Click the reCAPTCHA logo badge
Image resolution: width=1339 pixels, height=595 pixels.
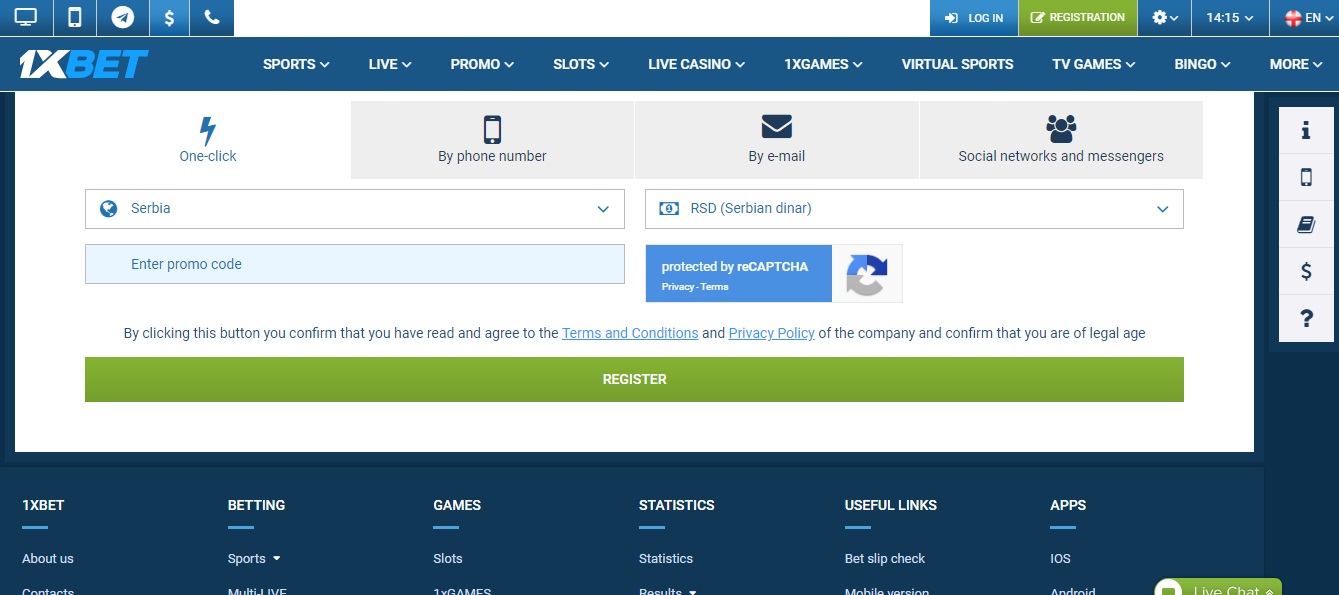pyautogui.click(x=867, y=274)
